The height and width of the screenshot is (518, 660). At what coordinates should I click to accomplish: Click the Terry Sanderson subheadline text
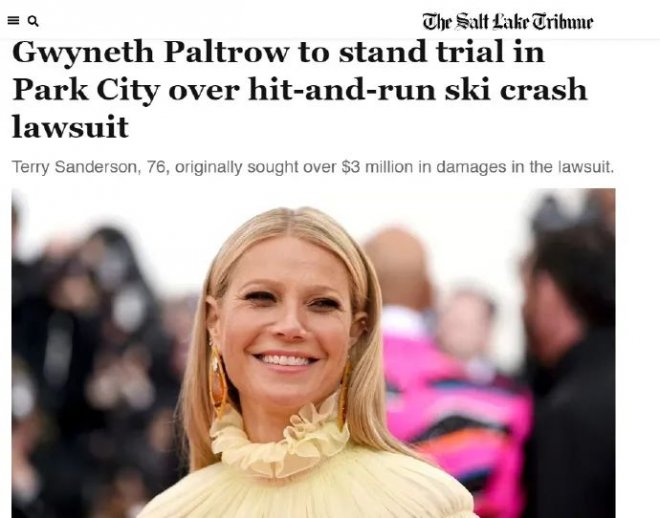tap(313, 167)
